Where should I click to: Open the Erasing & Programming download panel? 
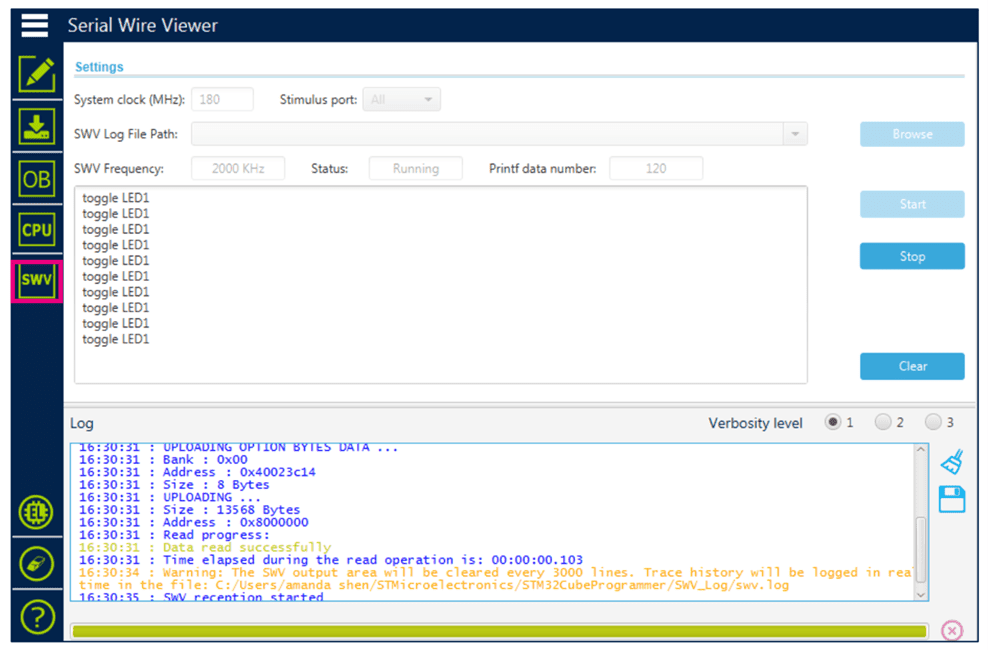coord(37,127)
